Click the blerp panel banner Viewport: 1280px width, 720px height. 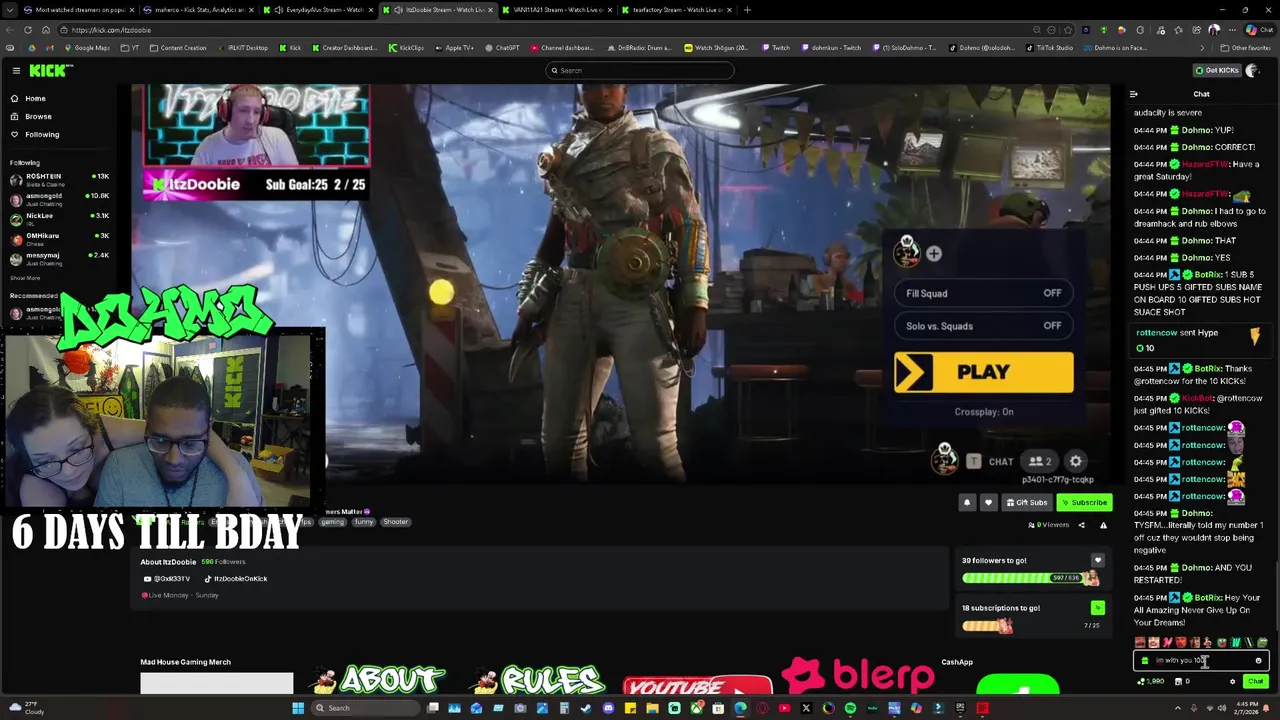pos(858,676)
